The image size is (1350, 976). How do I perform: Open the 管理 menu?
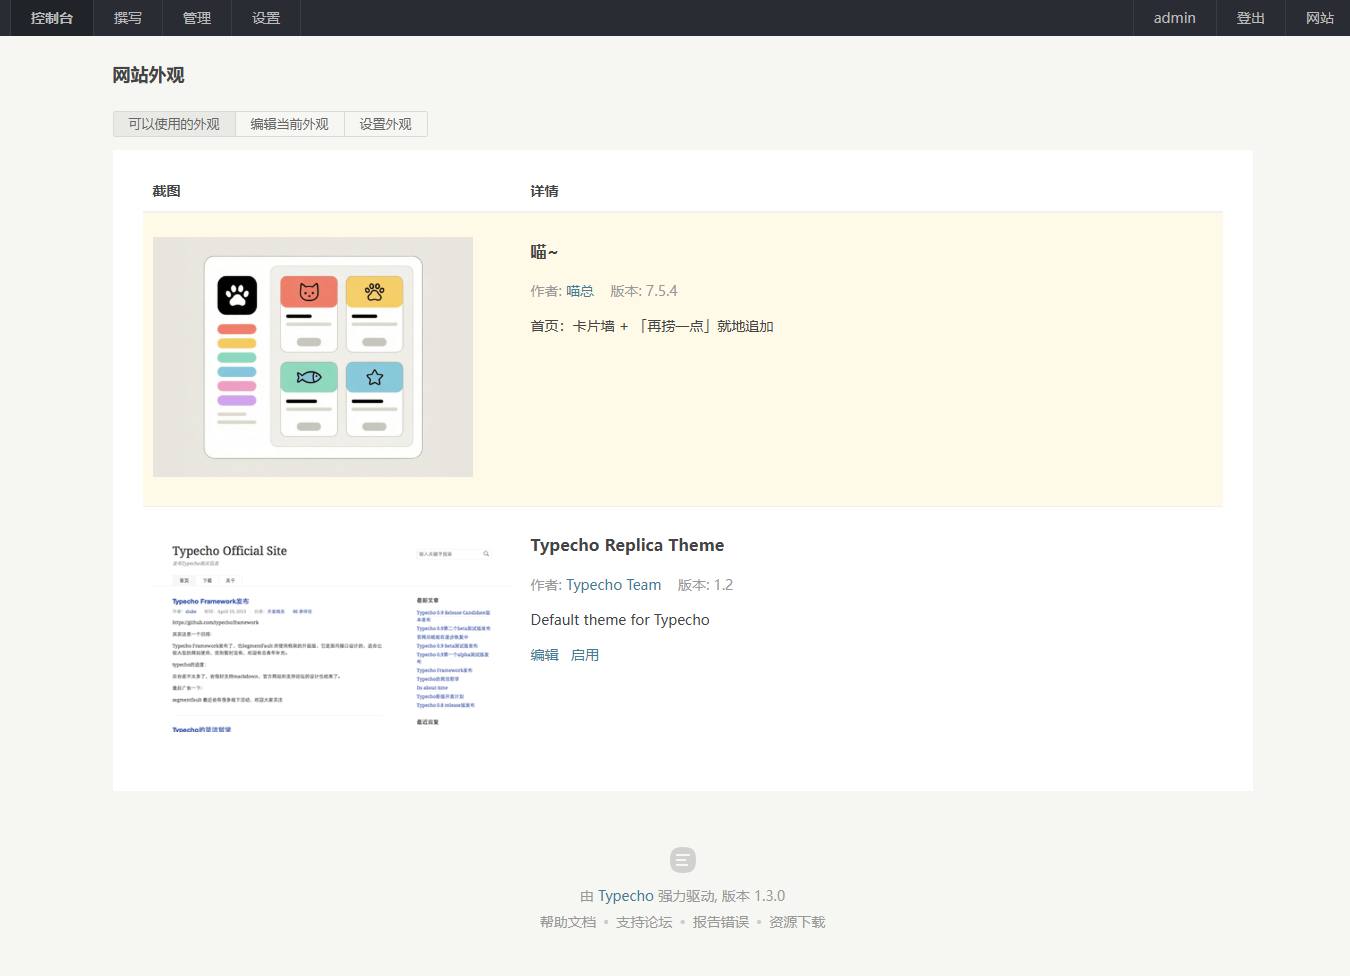click(197, 18)
